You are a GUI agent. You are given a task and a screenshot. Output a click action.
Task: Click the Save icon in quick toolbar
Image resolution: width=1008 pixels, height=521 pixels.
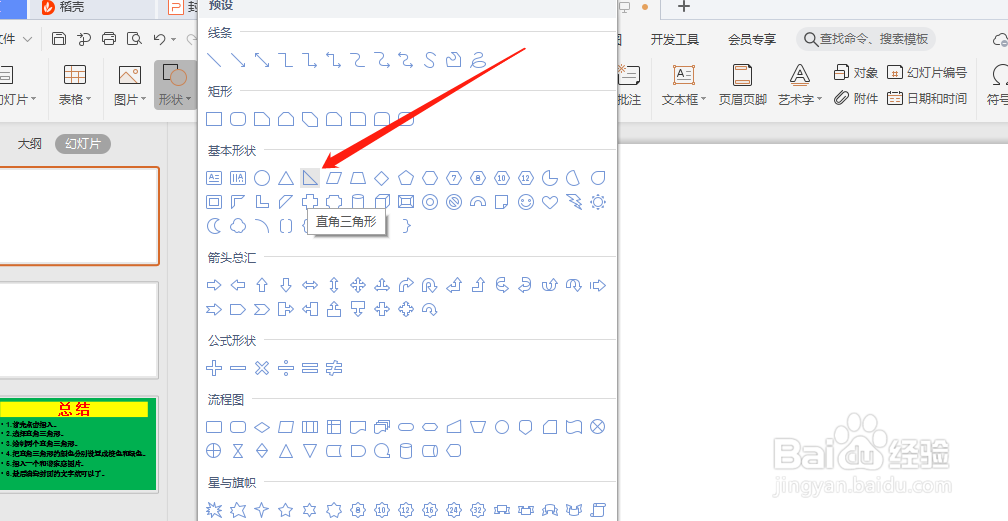pyautogui.click(x=59, y=39)
